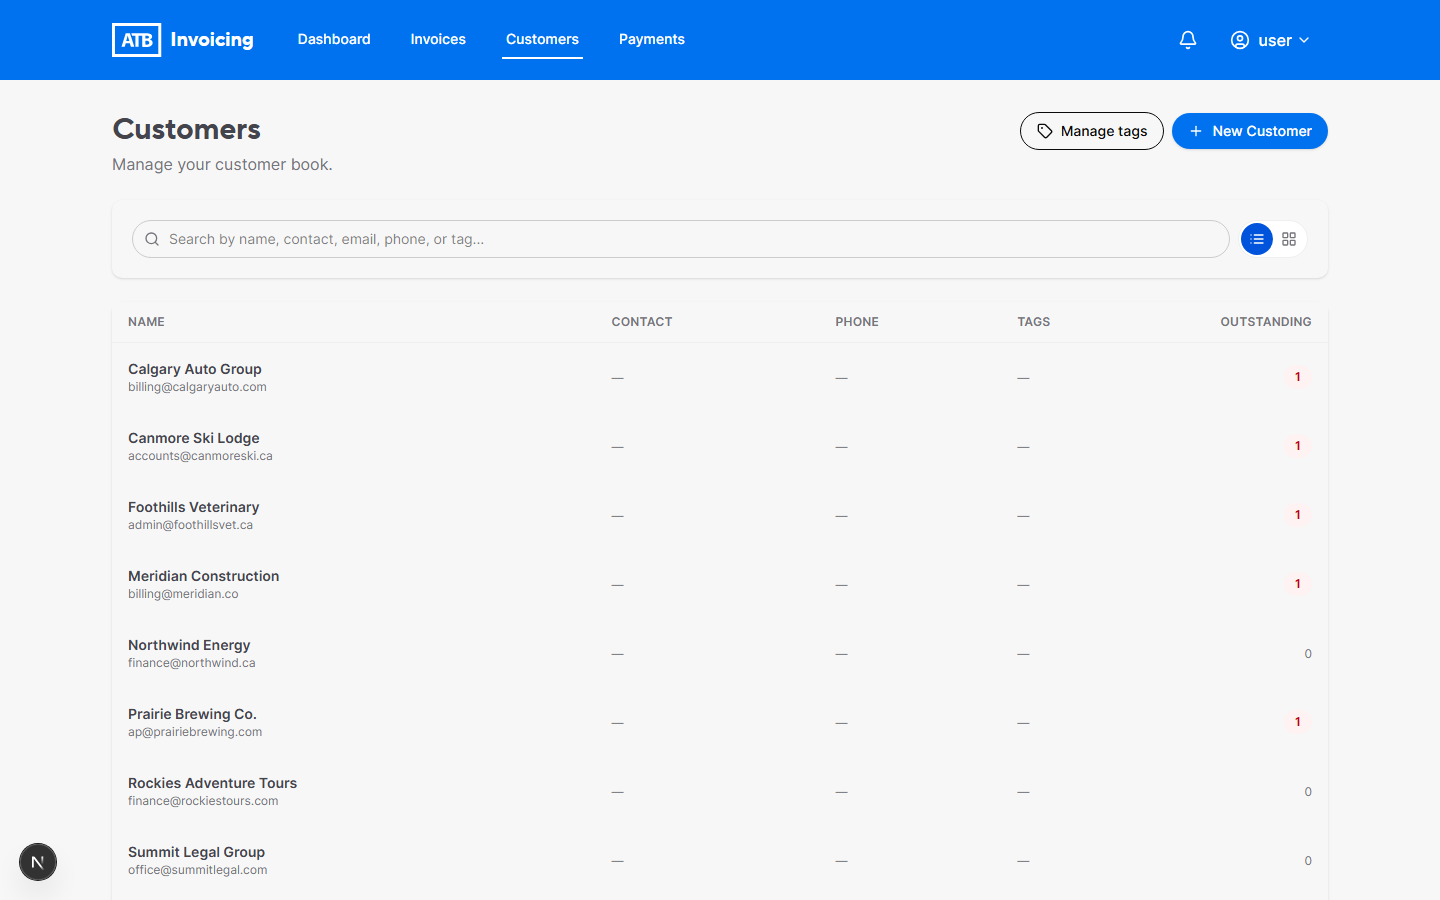Click the OUTSTANDING column header
1440x900 pixels.
point(1266,322)
